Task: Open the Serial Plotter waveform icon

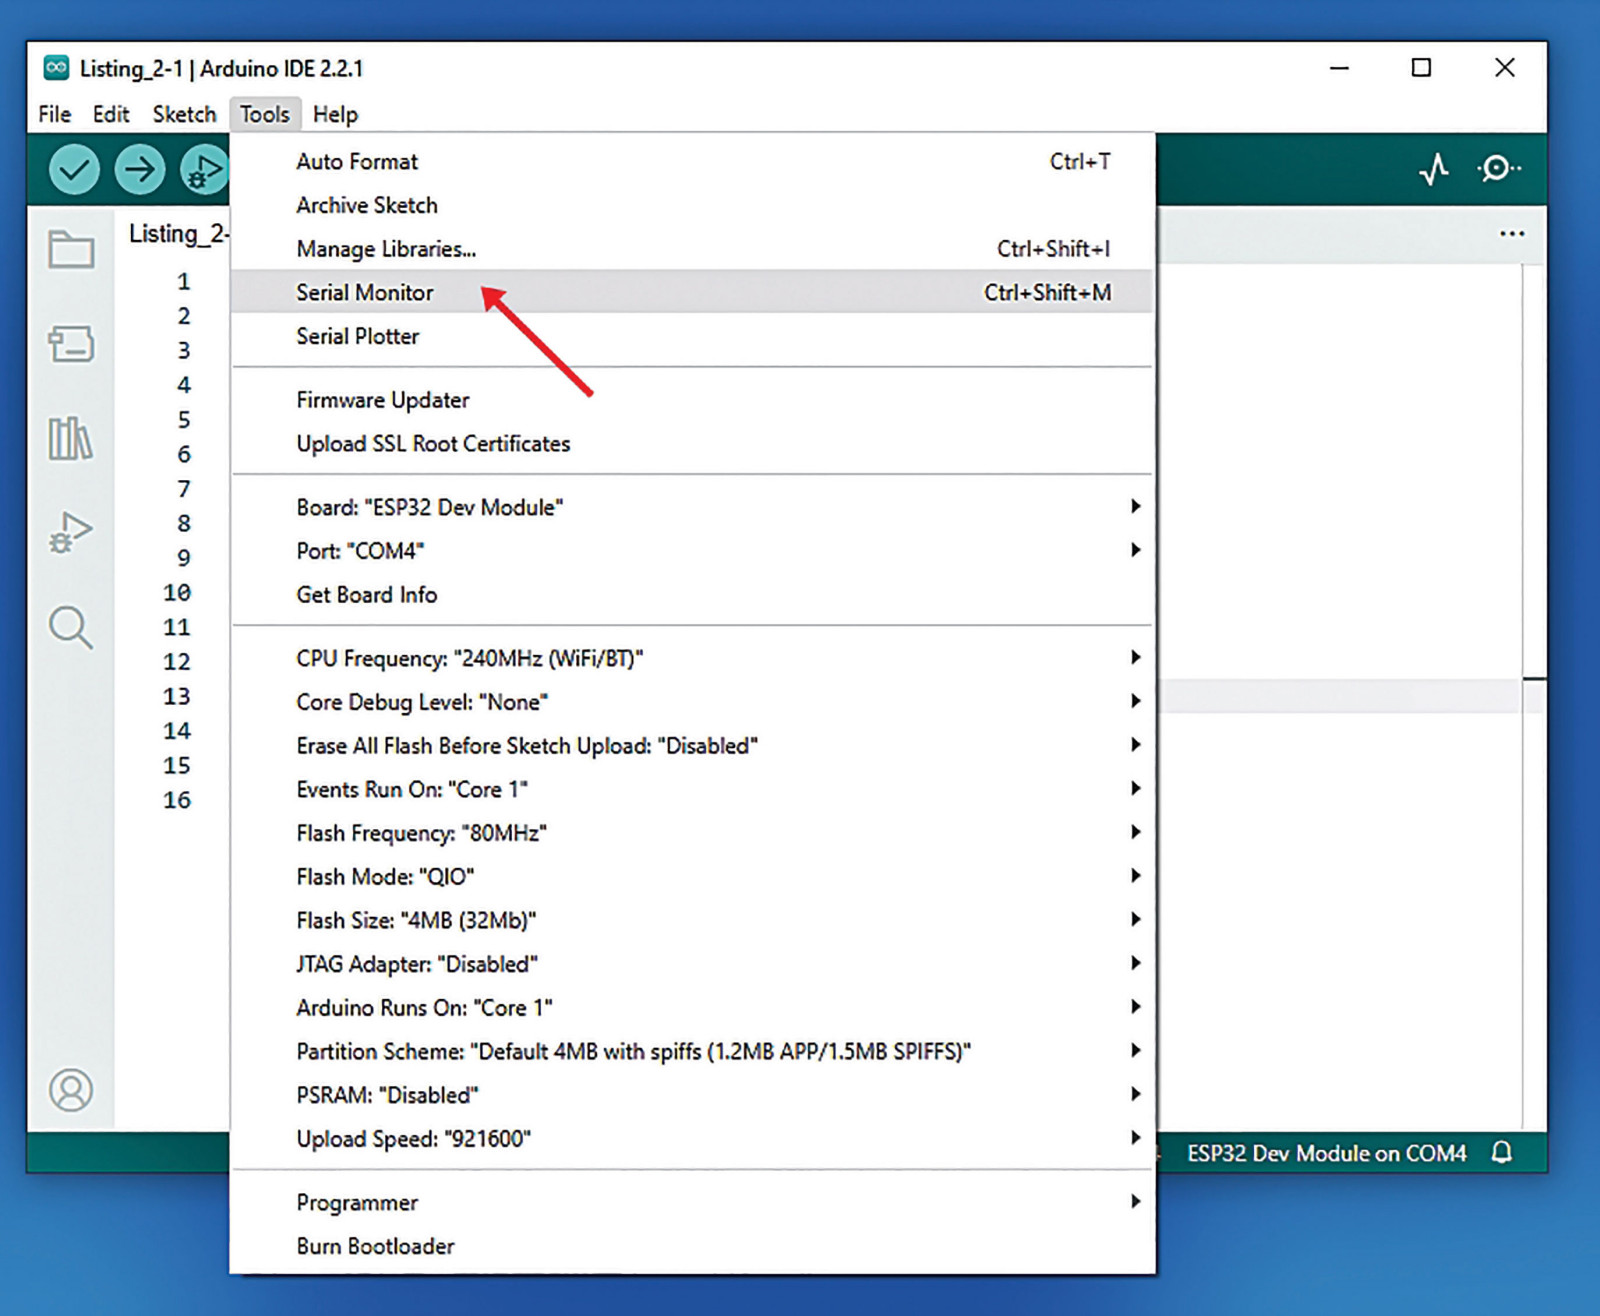Action: point(1434,169)
